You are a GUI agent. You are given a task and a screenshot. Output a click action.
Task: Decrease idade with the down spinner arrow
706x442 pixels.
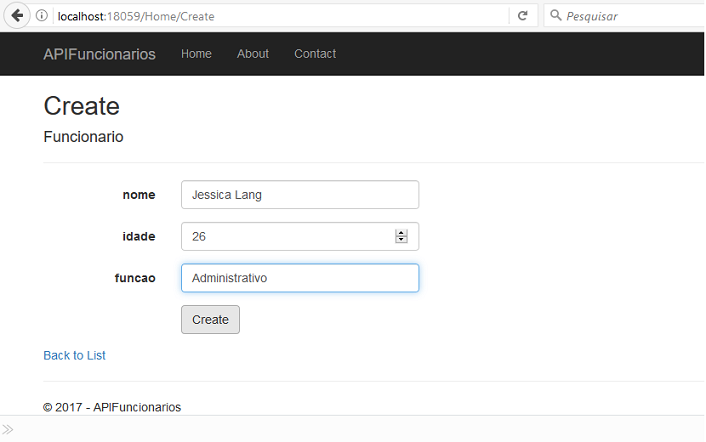pos(401,239)
